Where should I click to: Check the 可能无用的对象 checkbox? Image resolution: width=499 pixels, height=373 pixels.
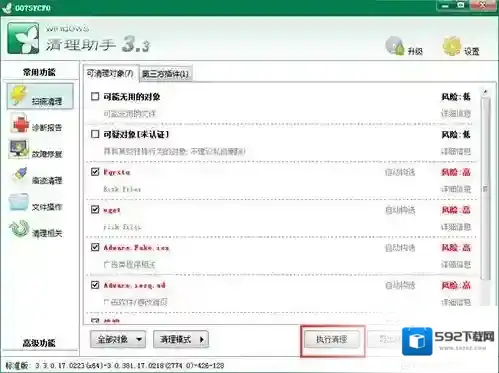pos(95,97)
